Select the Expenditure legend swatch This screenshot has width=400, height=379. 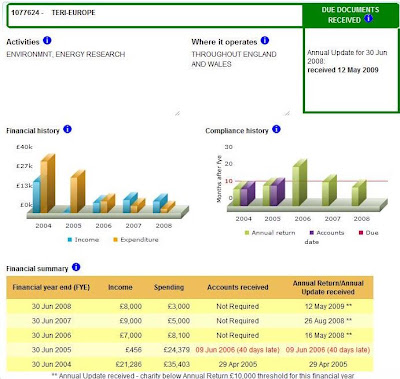pyautogui.click(x=115, y=240)
